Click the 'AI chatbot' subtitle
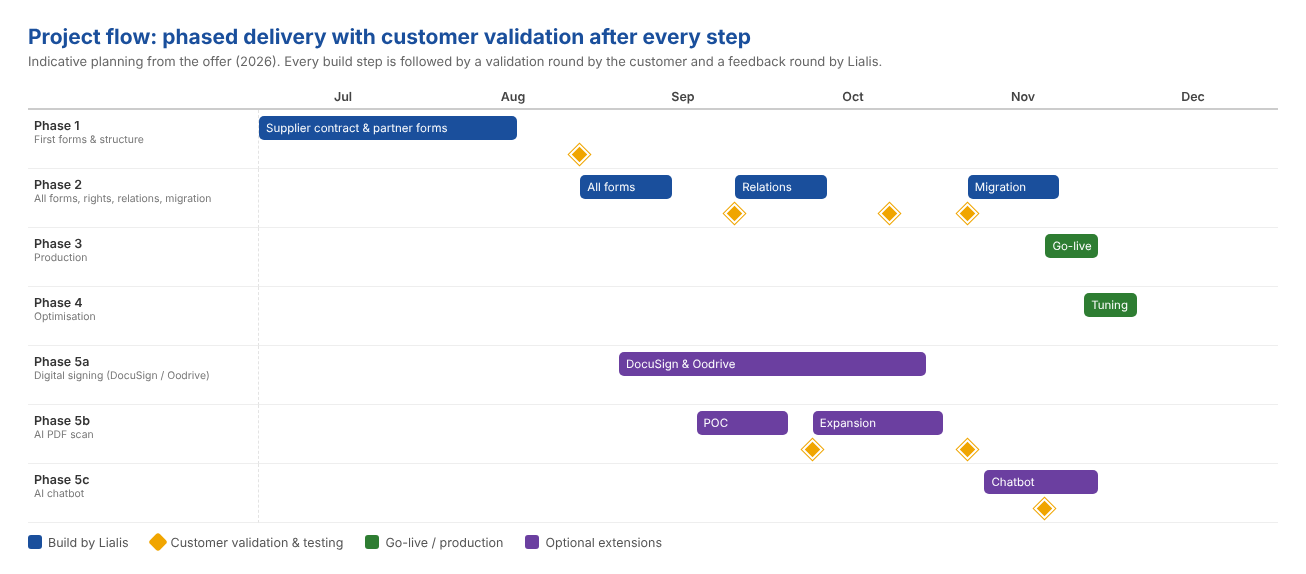The height and width of the screenshot is (574, 1306). click(59, 494)
